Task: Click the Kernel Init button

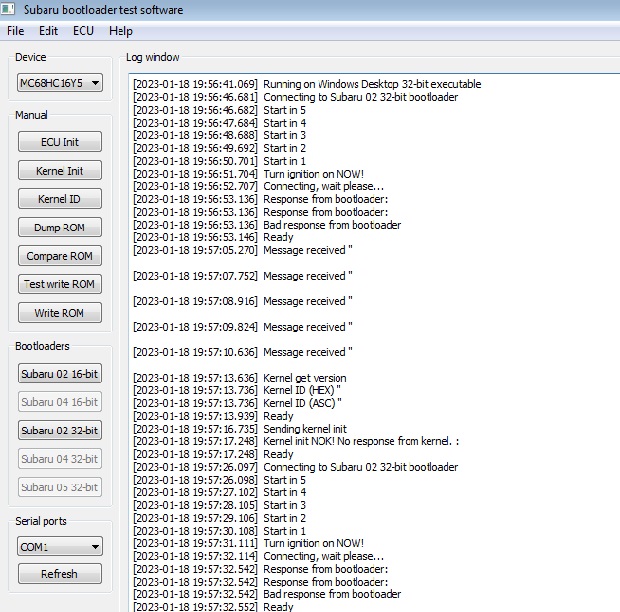Action: click(60, 171)
